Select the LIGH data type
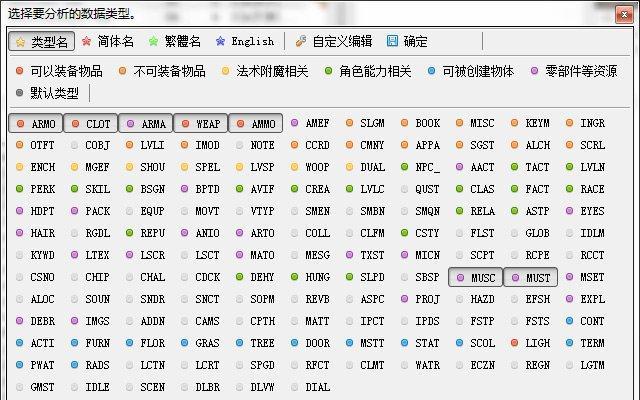640x400 pixels. pyautogui.click(x=531, y=344)
